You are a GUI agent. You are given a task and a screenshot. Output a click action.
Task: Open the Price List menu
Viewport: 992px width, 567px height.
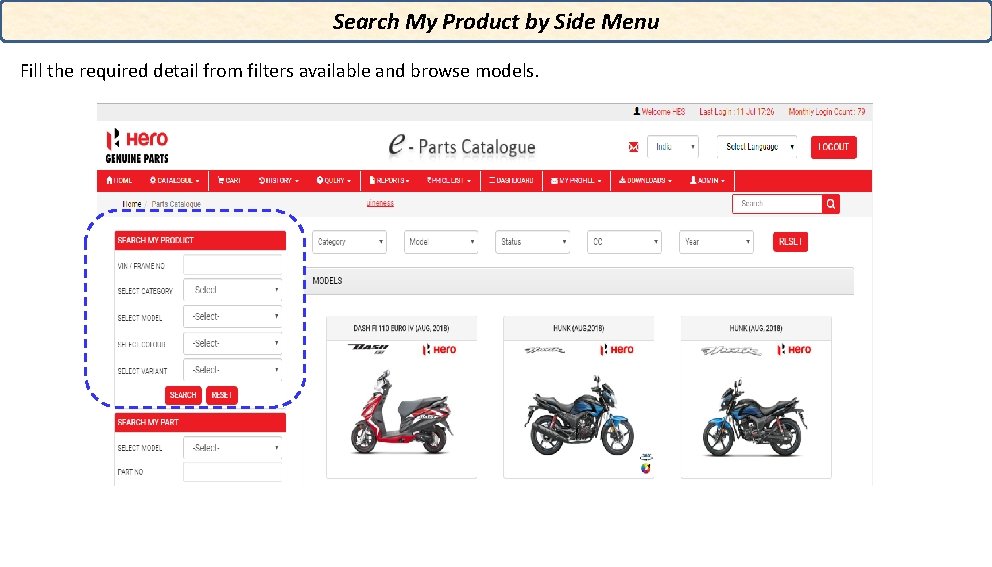point(449,180)
